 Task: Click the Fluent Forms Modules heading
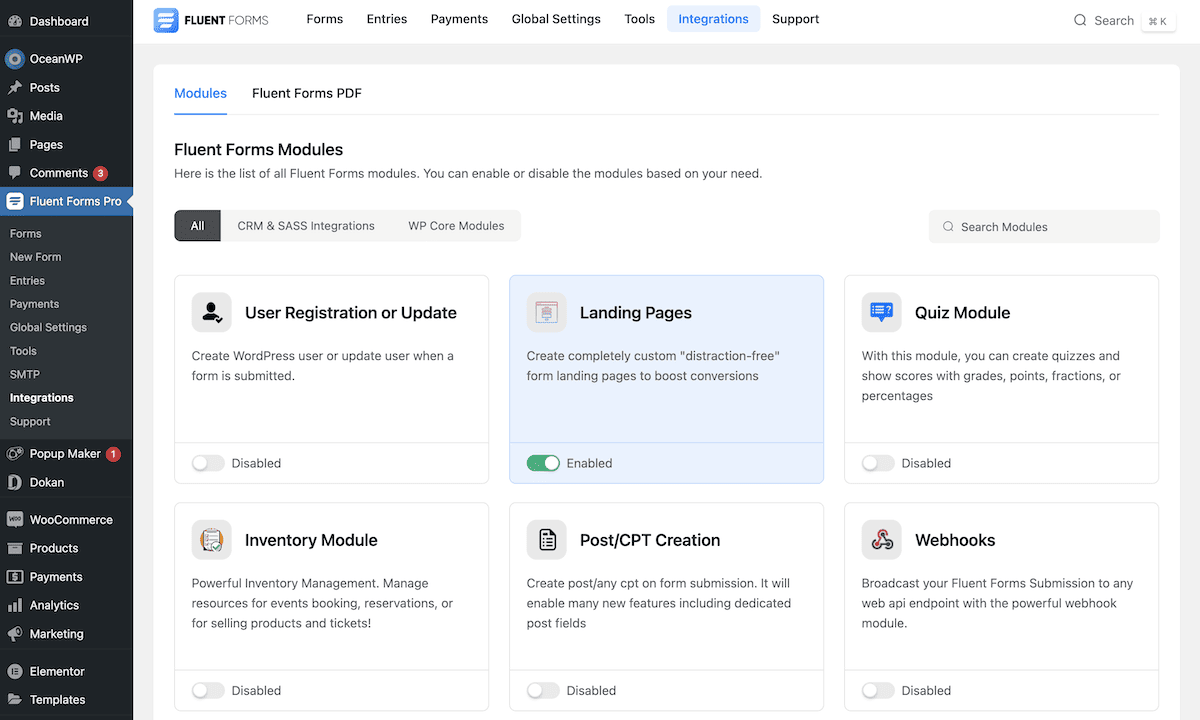coord(259,150)
